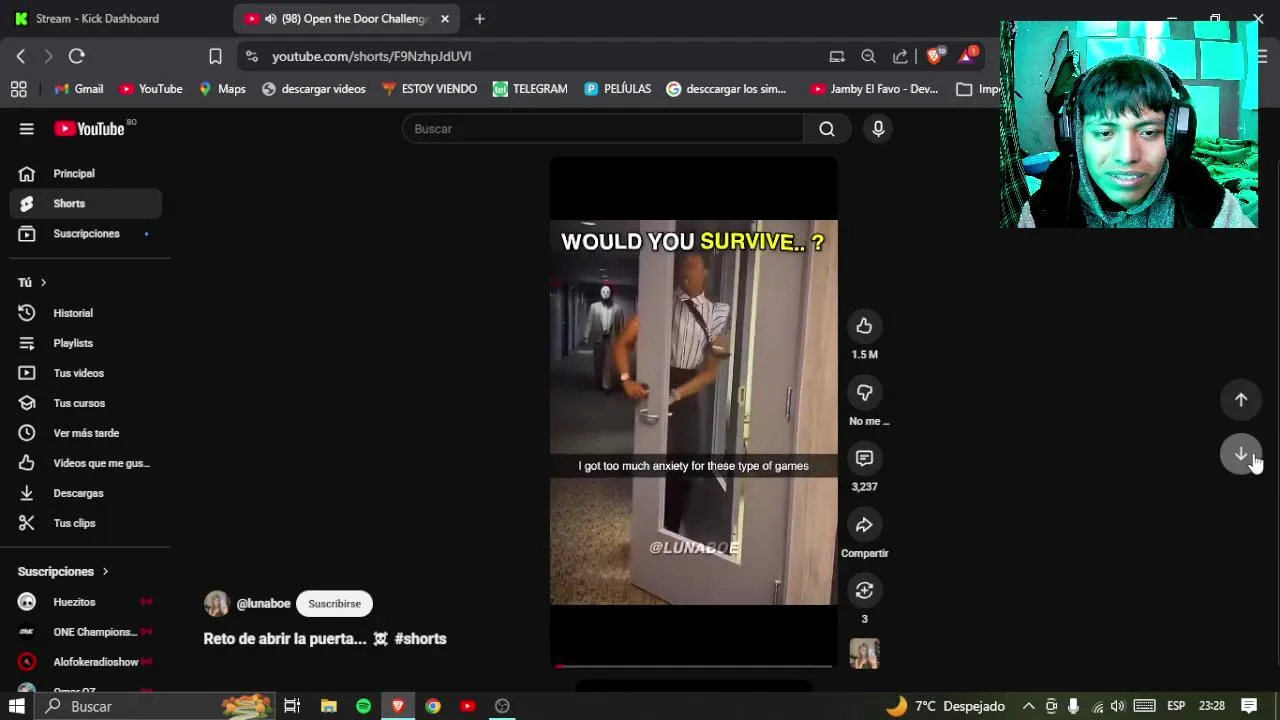Open TELEGRAM bookmark
Image resolution: width=1280 pixels, height=720 pixels.
pyautogui.click(x=530, y=89)
